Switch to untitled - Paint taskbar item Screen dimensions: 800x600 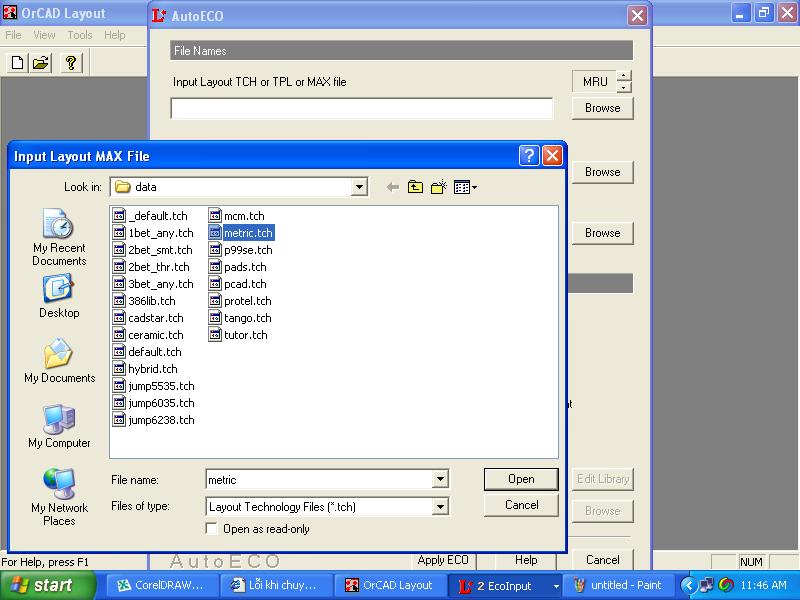click(x=619, y=586)
